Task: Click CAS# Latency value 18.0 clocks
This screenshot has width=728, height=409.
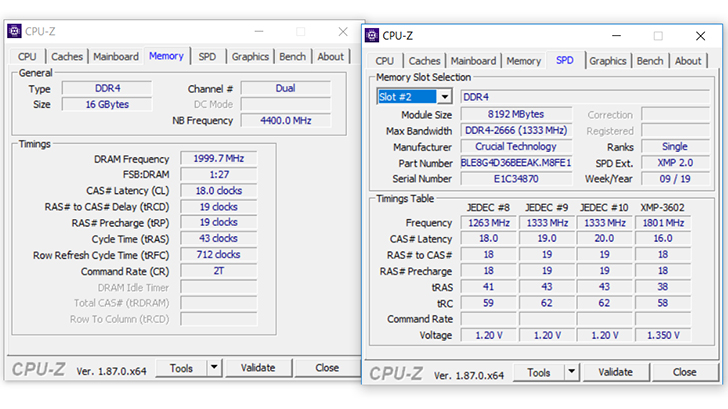Action: pos(219,191)
